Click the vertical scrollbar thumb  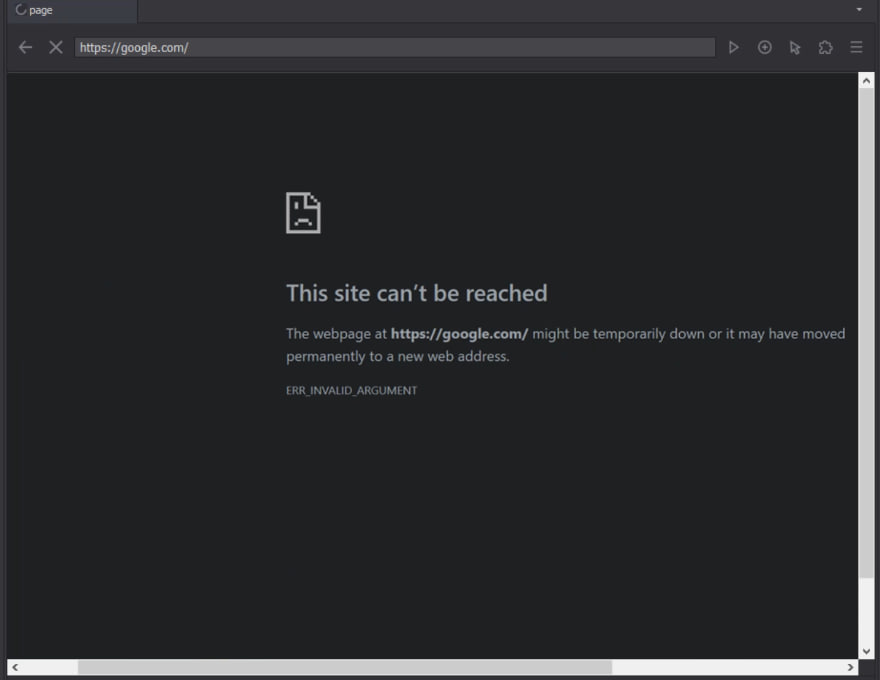[x=866, y=333]
